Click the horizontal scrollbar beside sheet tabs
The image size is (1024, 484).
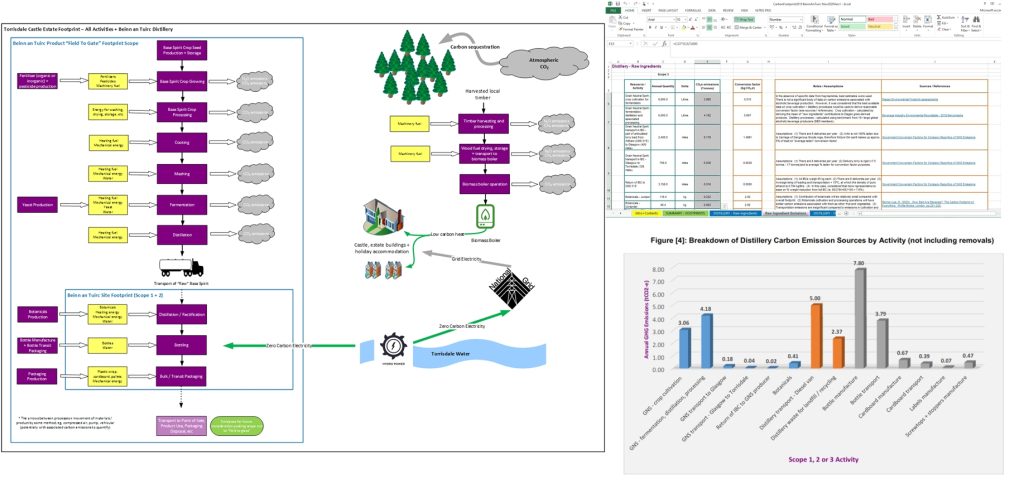point(926,214)
